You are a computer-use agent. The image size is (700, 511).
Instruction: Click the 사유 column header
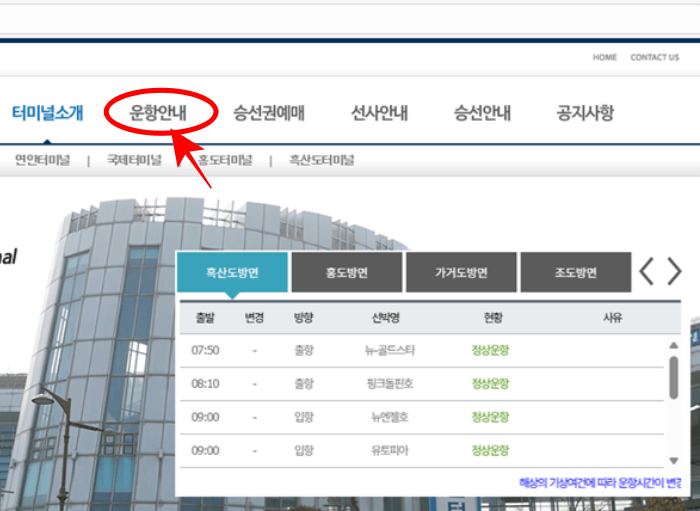tap(612, 318)
